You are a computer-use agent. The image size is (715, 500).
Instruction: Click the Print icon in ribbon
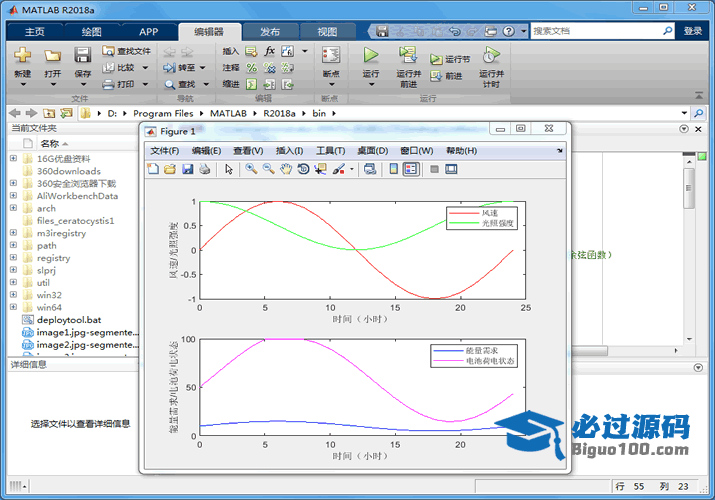point(108,84)
